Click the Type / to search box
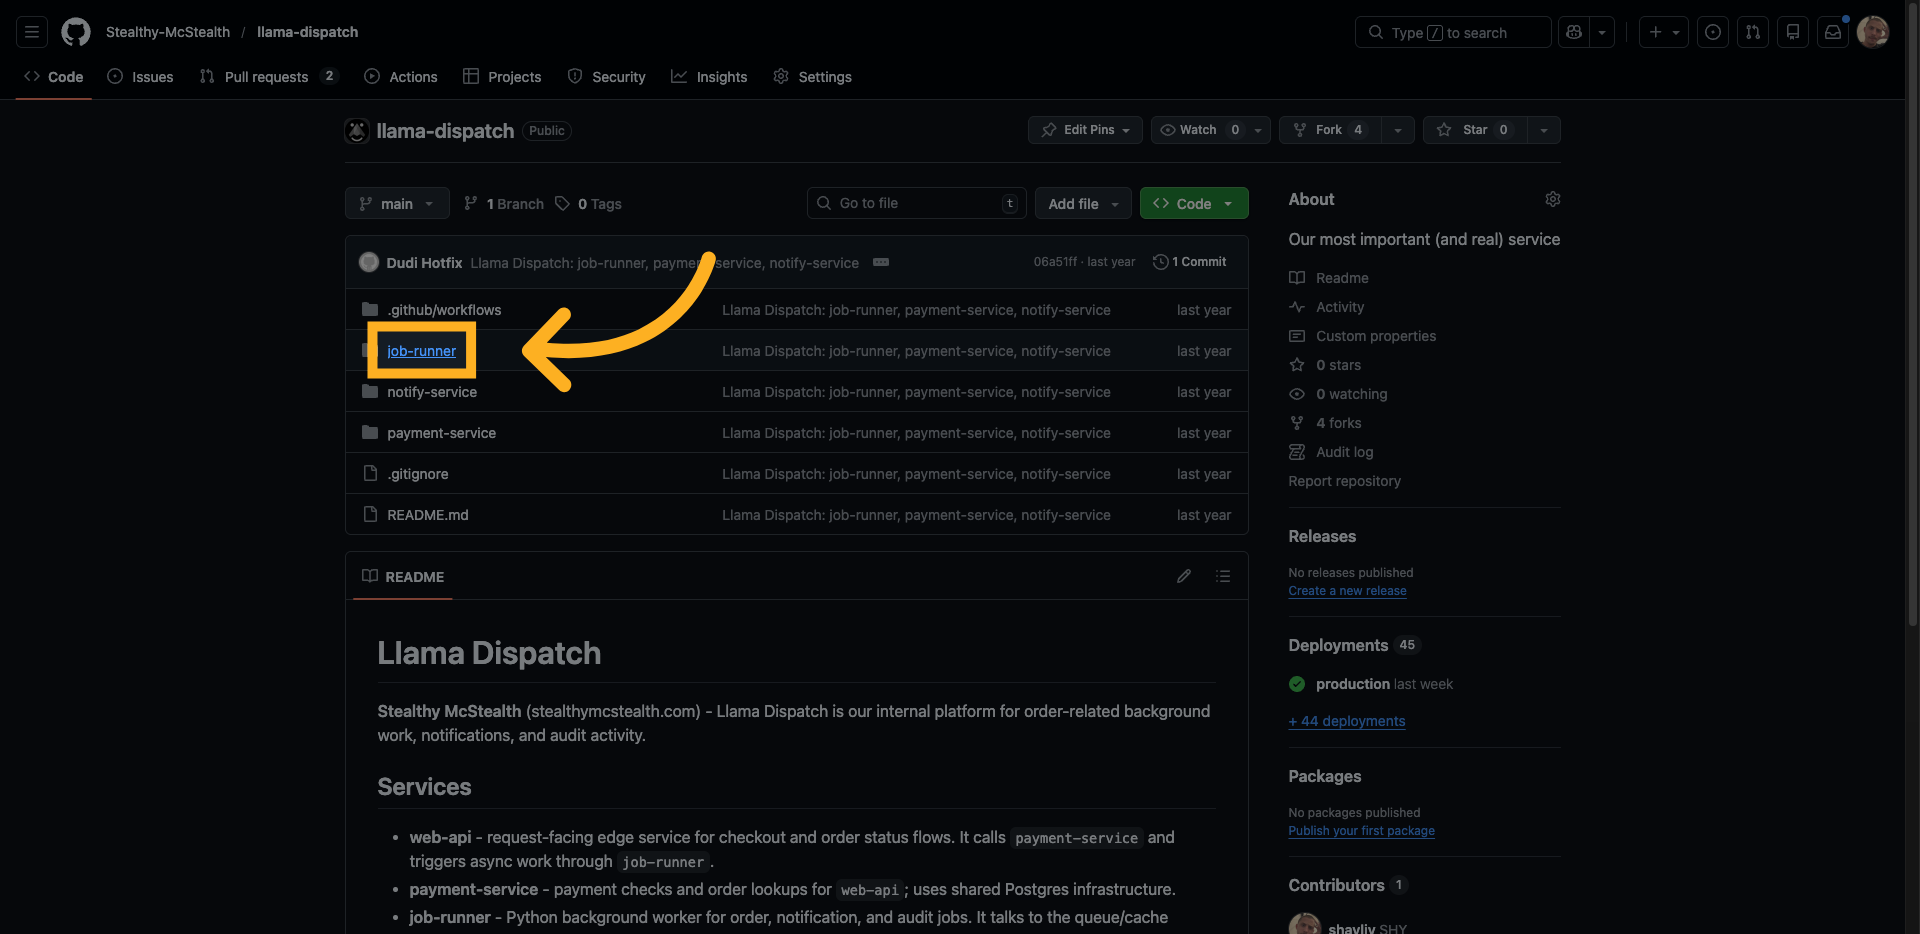The height and width of the screenshot is (934, 1920). (1453, 32)
